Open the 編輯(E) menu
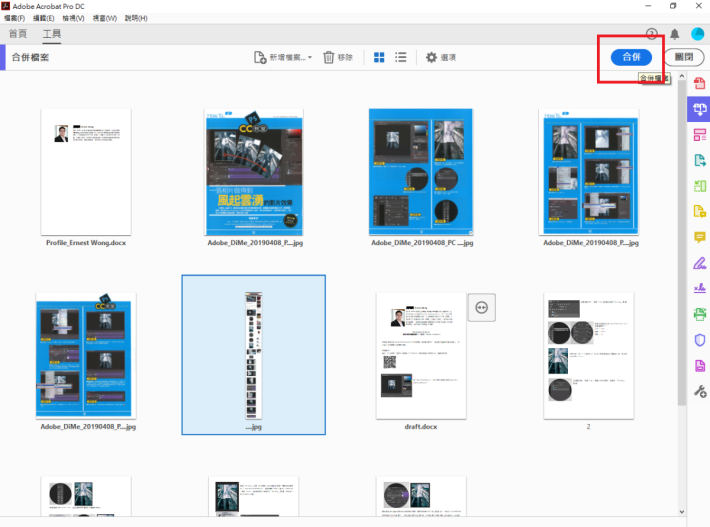This screenshot has width=710, height=527. coord(43,18)
